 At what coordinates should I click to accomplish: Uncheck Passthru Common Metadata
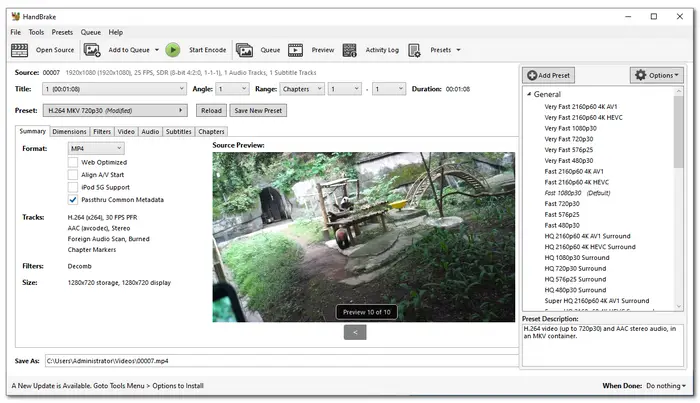click(x=73, y=199)
